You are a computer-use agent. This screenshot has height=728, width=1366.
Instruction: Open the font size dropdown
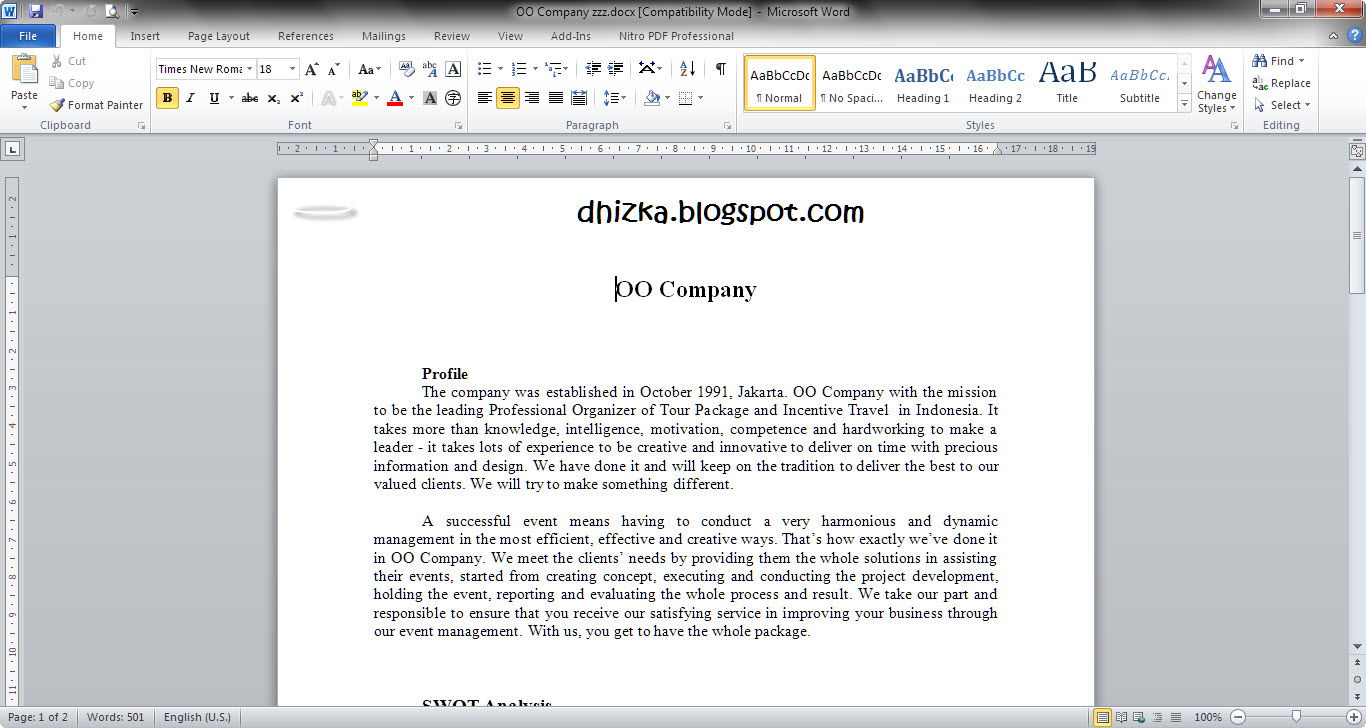(292, 69)
